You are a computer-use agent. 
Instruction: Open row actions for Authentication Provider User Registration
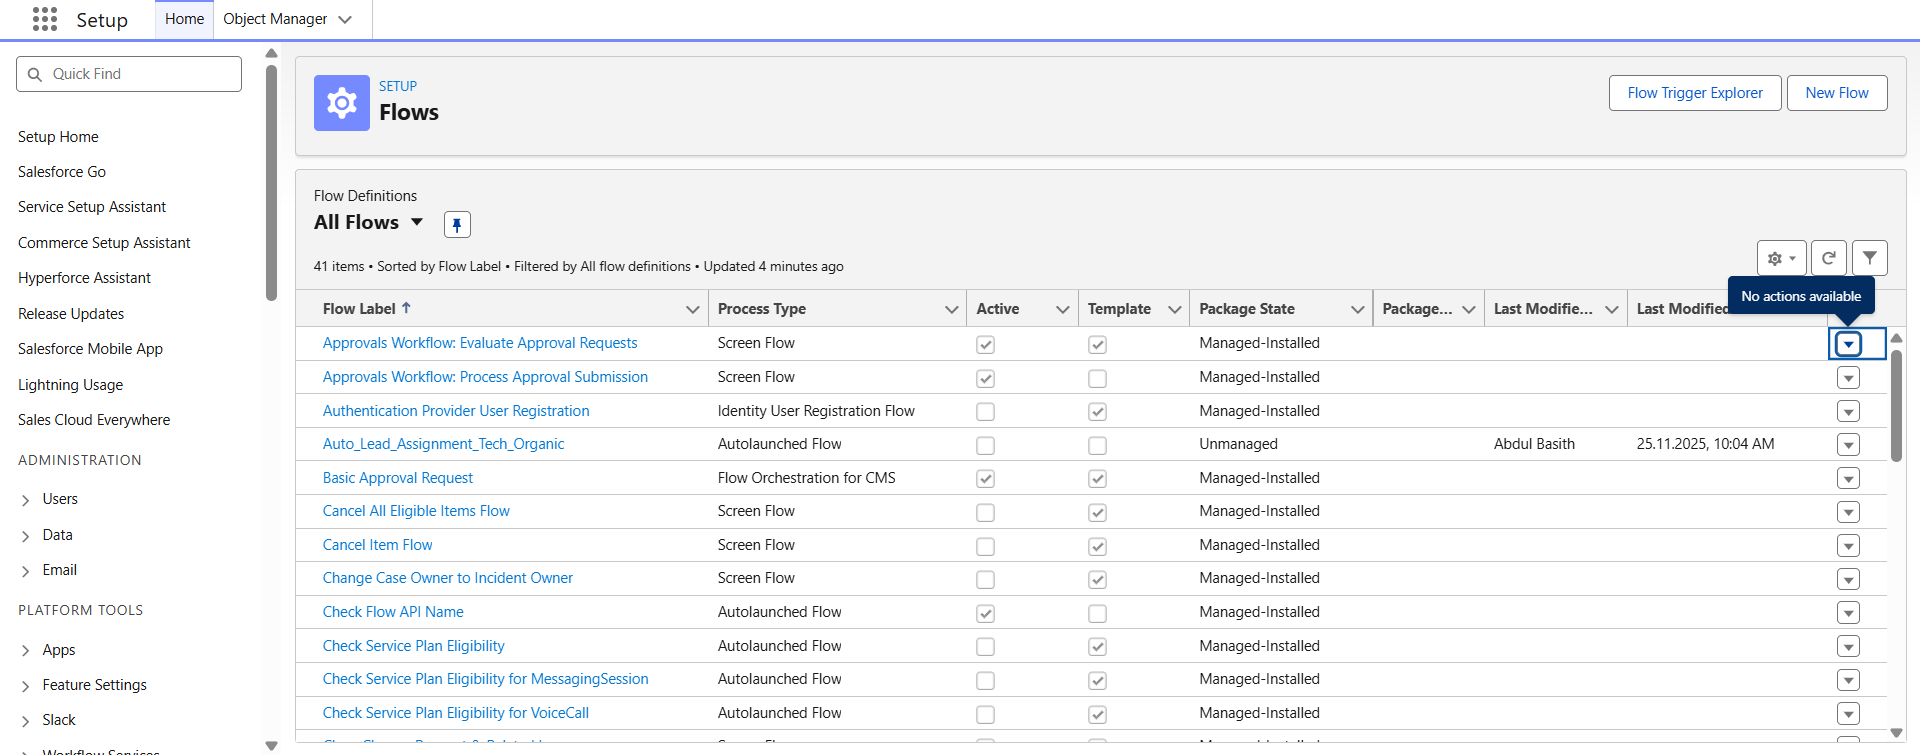coord(1849,411)
